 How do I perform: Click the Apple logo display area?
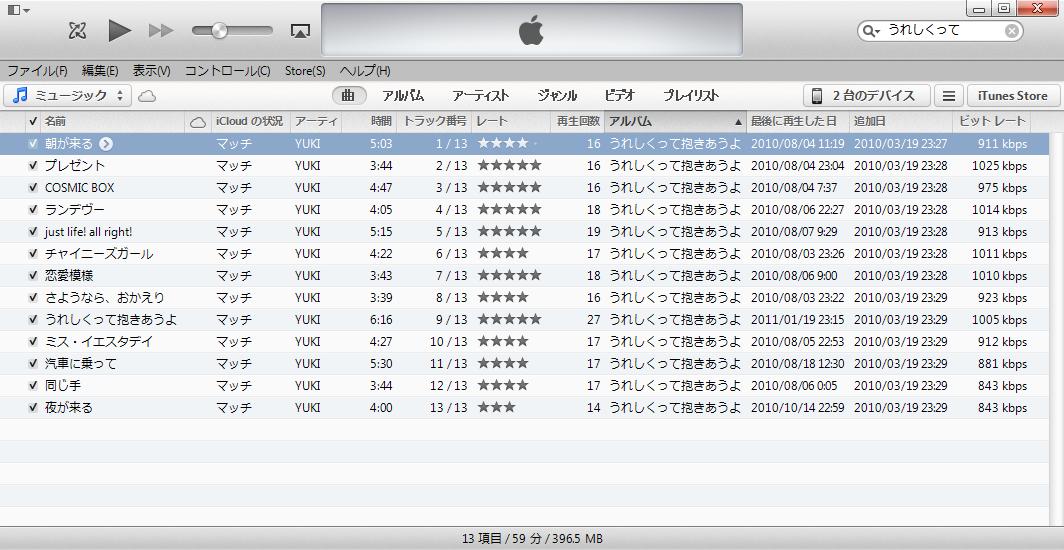click(531, 30)
